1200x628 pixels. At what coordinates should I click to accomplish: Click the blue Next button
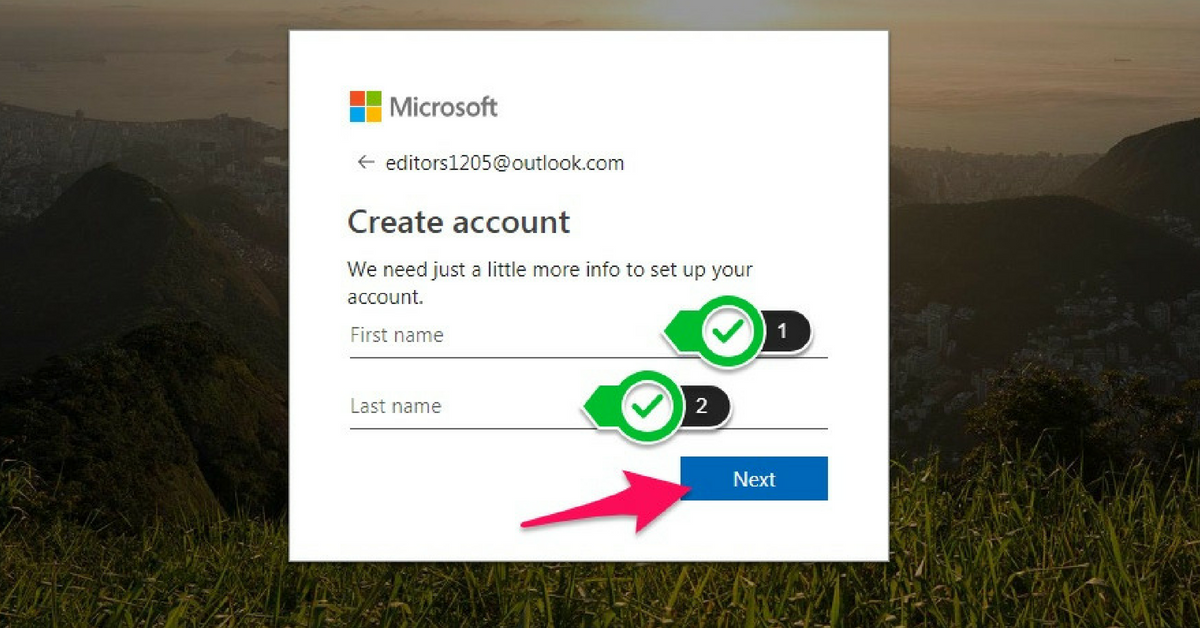click(x=754, y=479)
